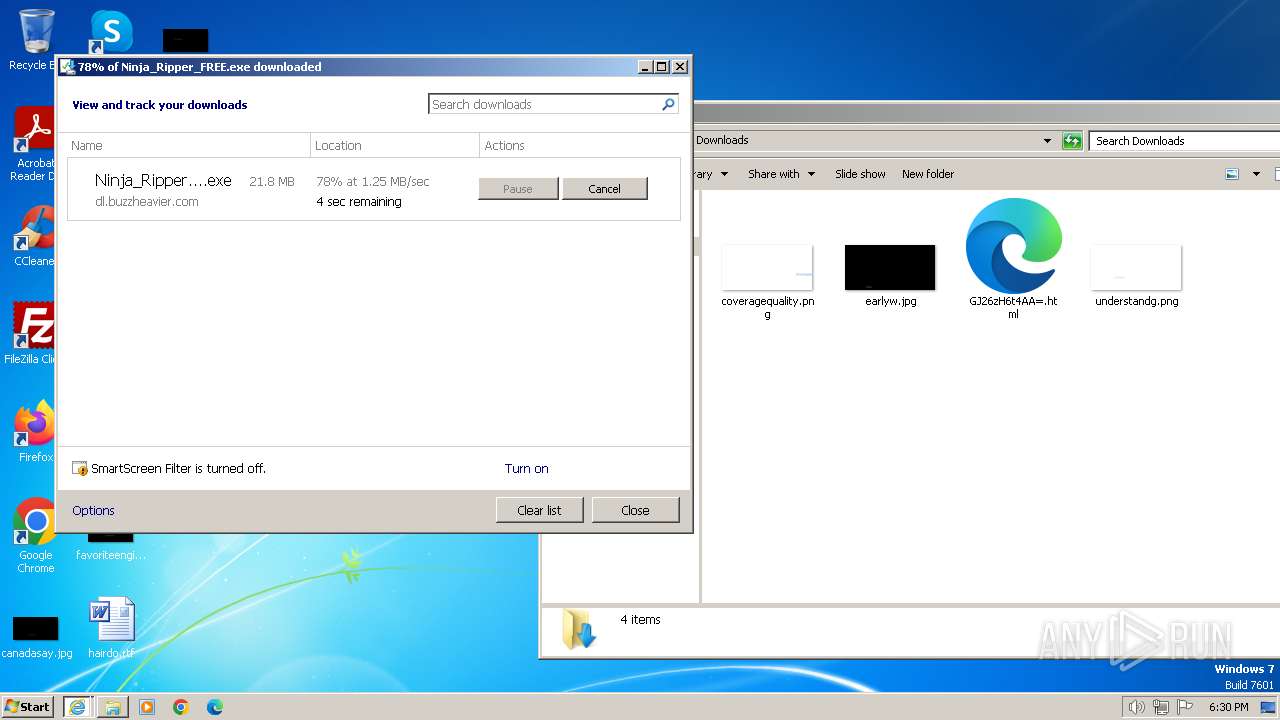Image resolution: width=1280 pixels, height=720 pixels.
Task: Click the Pause download button
Action: [x=518, y=189]
